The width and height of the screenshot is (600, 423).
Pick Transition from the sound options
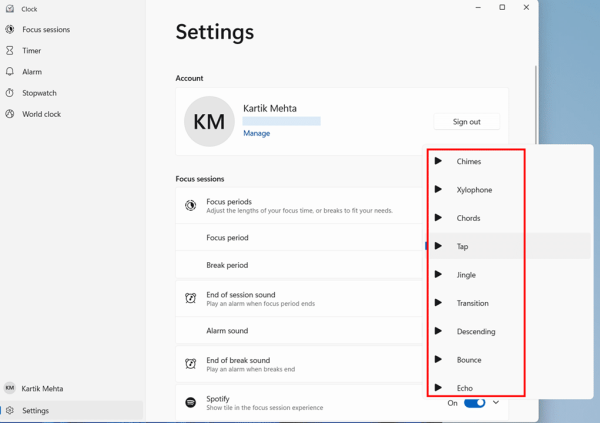[x=473, y=303]
